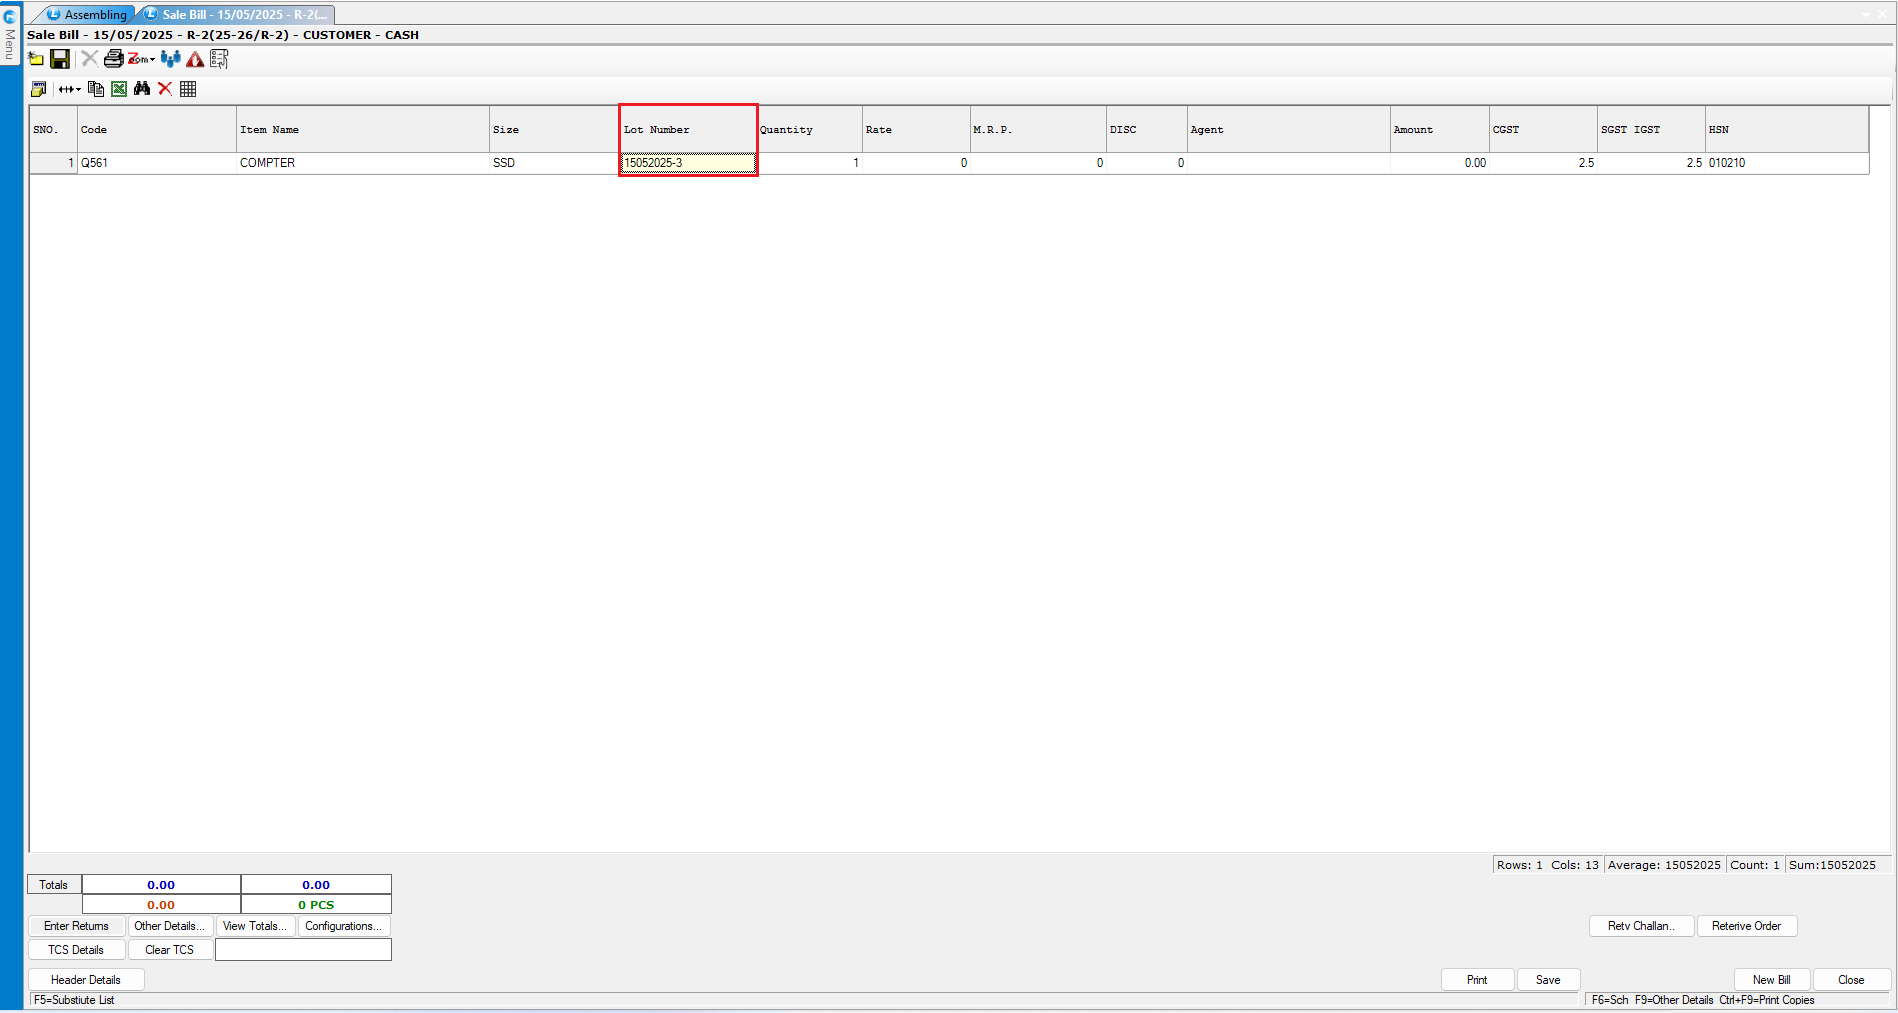
Task: Click the floppy disk save icon
Action: (60, 59)
